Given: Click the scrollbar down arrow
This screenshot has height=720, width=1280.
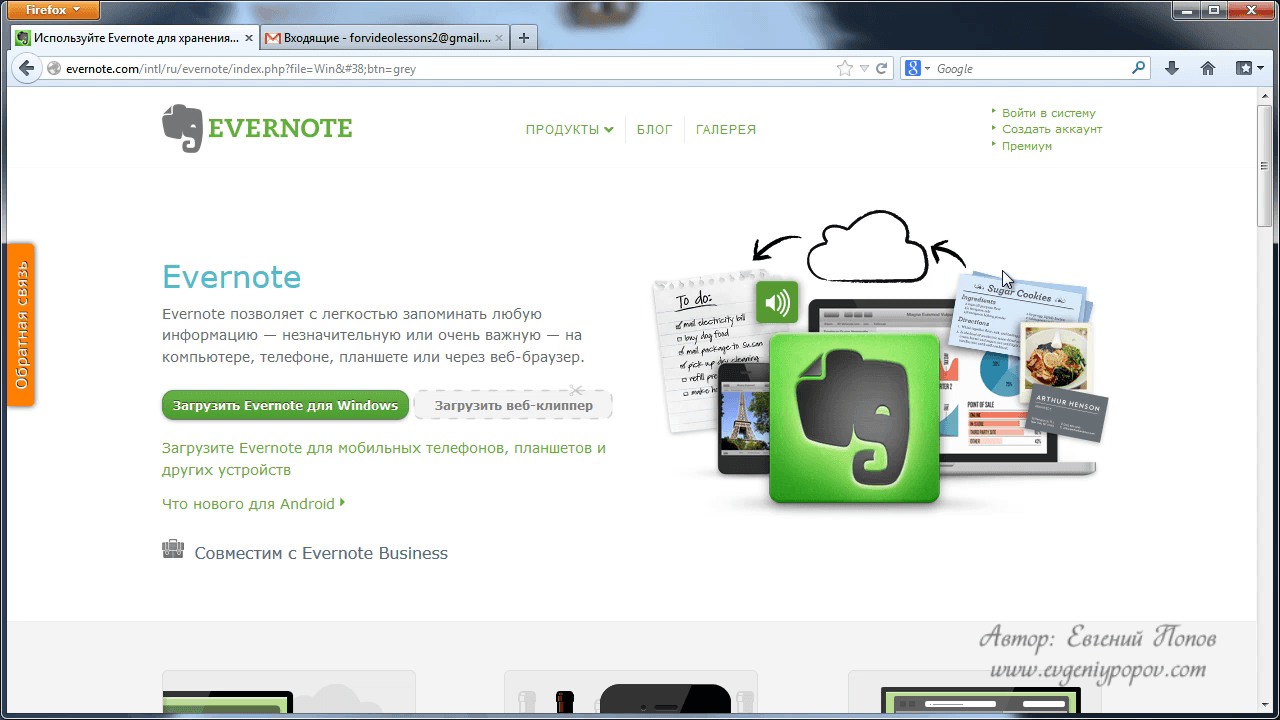Looking at the screenshot, I should point(1264,706).
